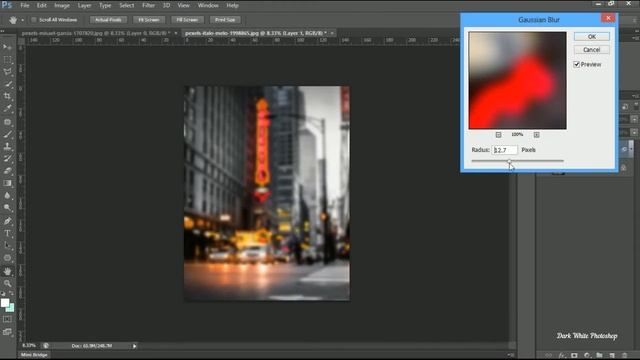Select the Move tool

[x=7, y=47]
